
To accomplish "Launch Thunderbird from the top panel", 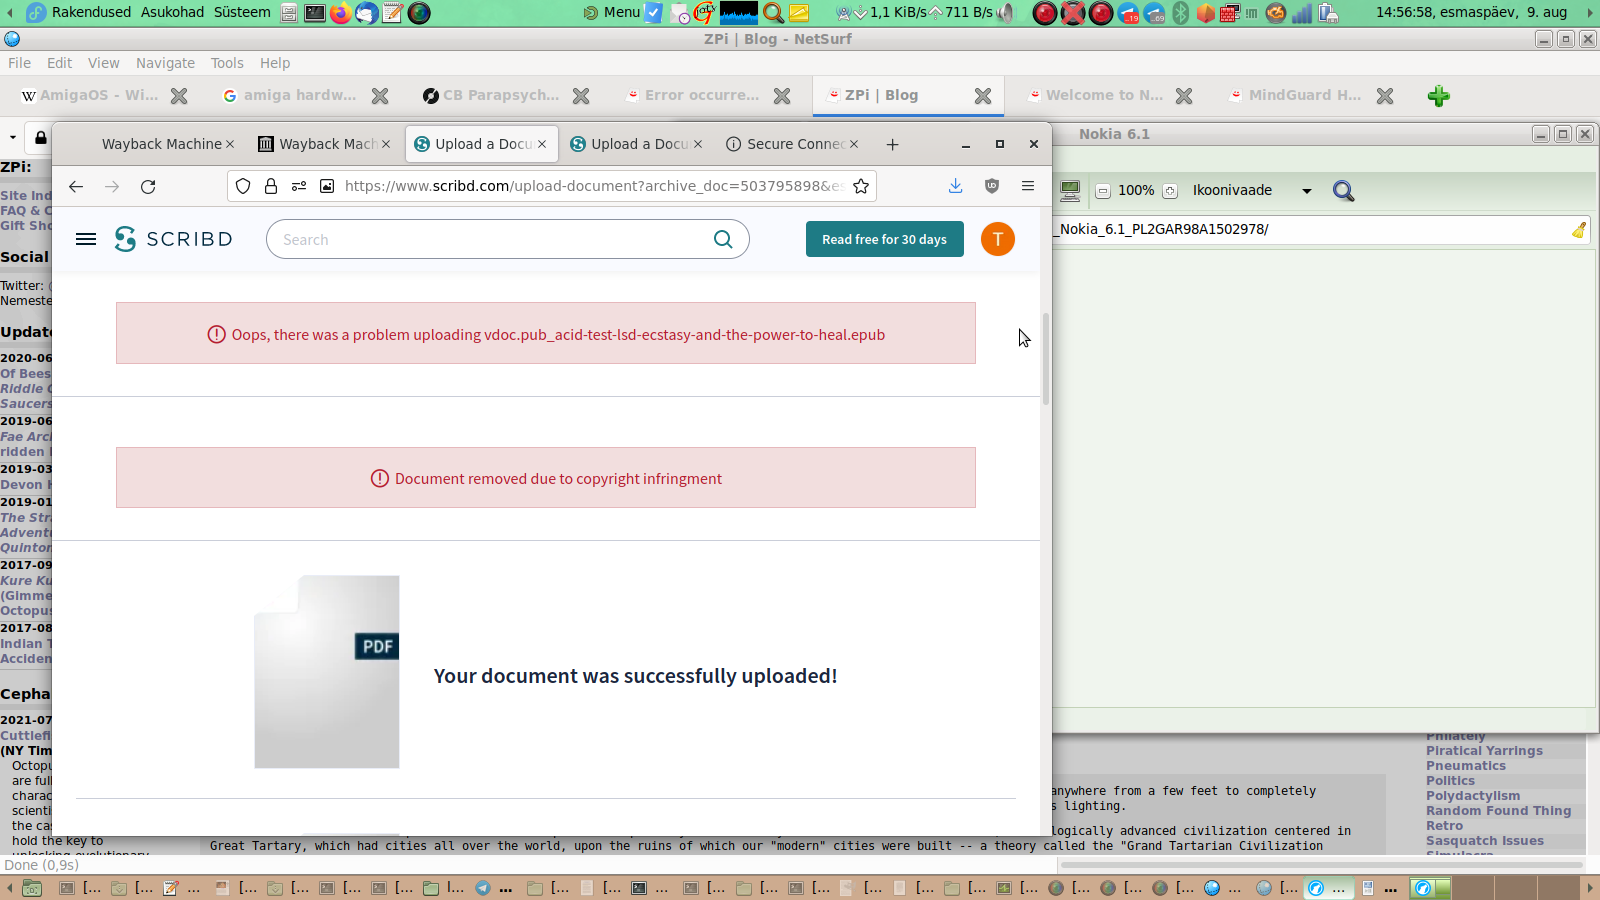I will coord(367,13).
